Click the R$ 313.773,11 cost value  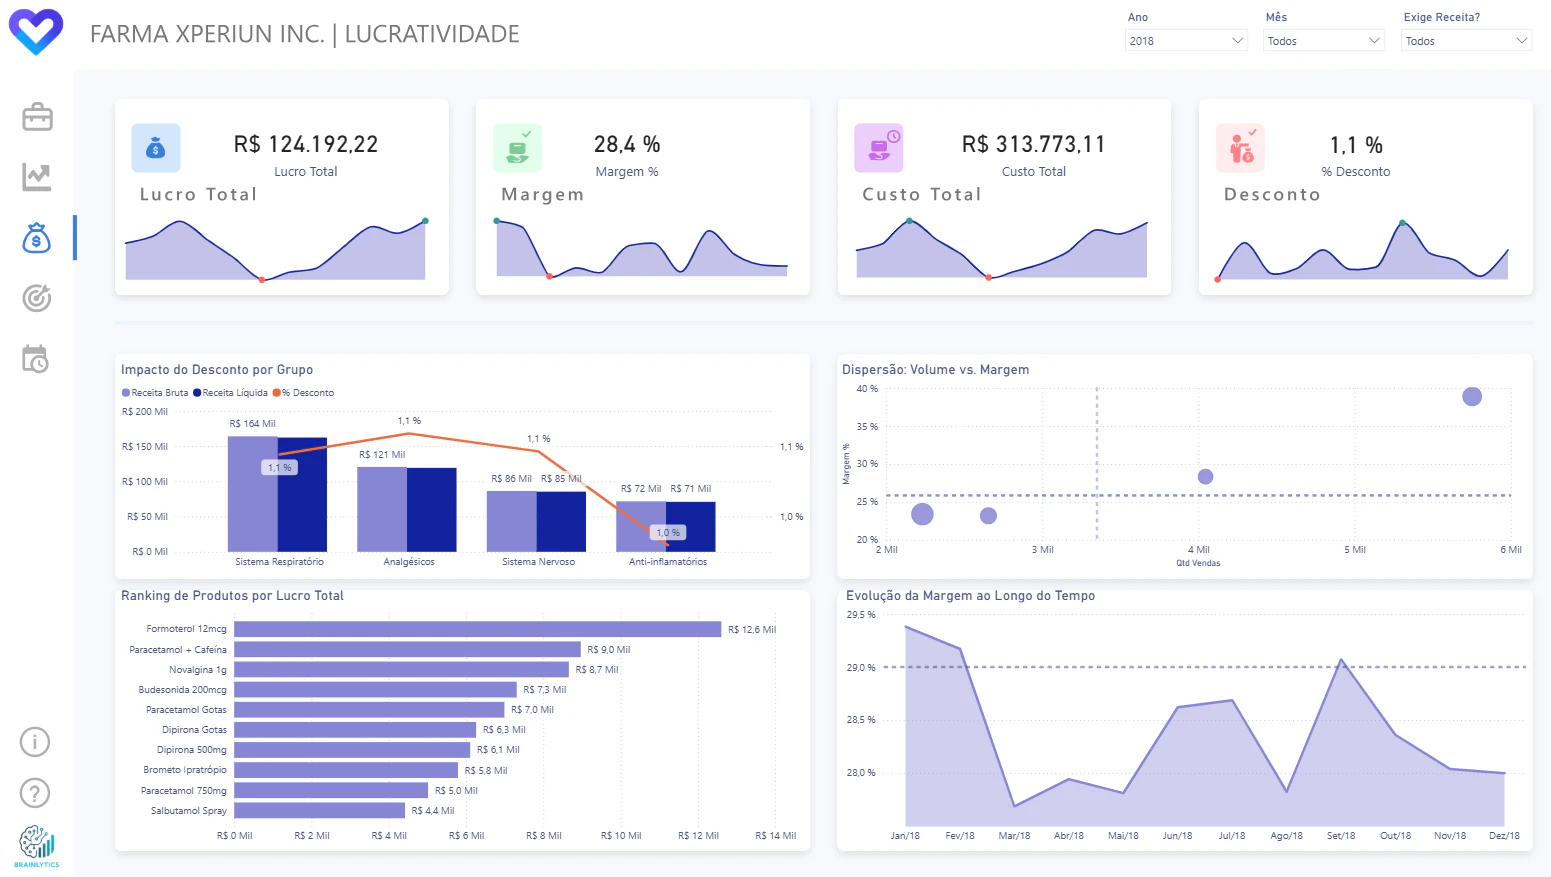point(1034,144)
